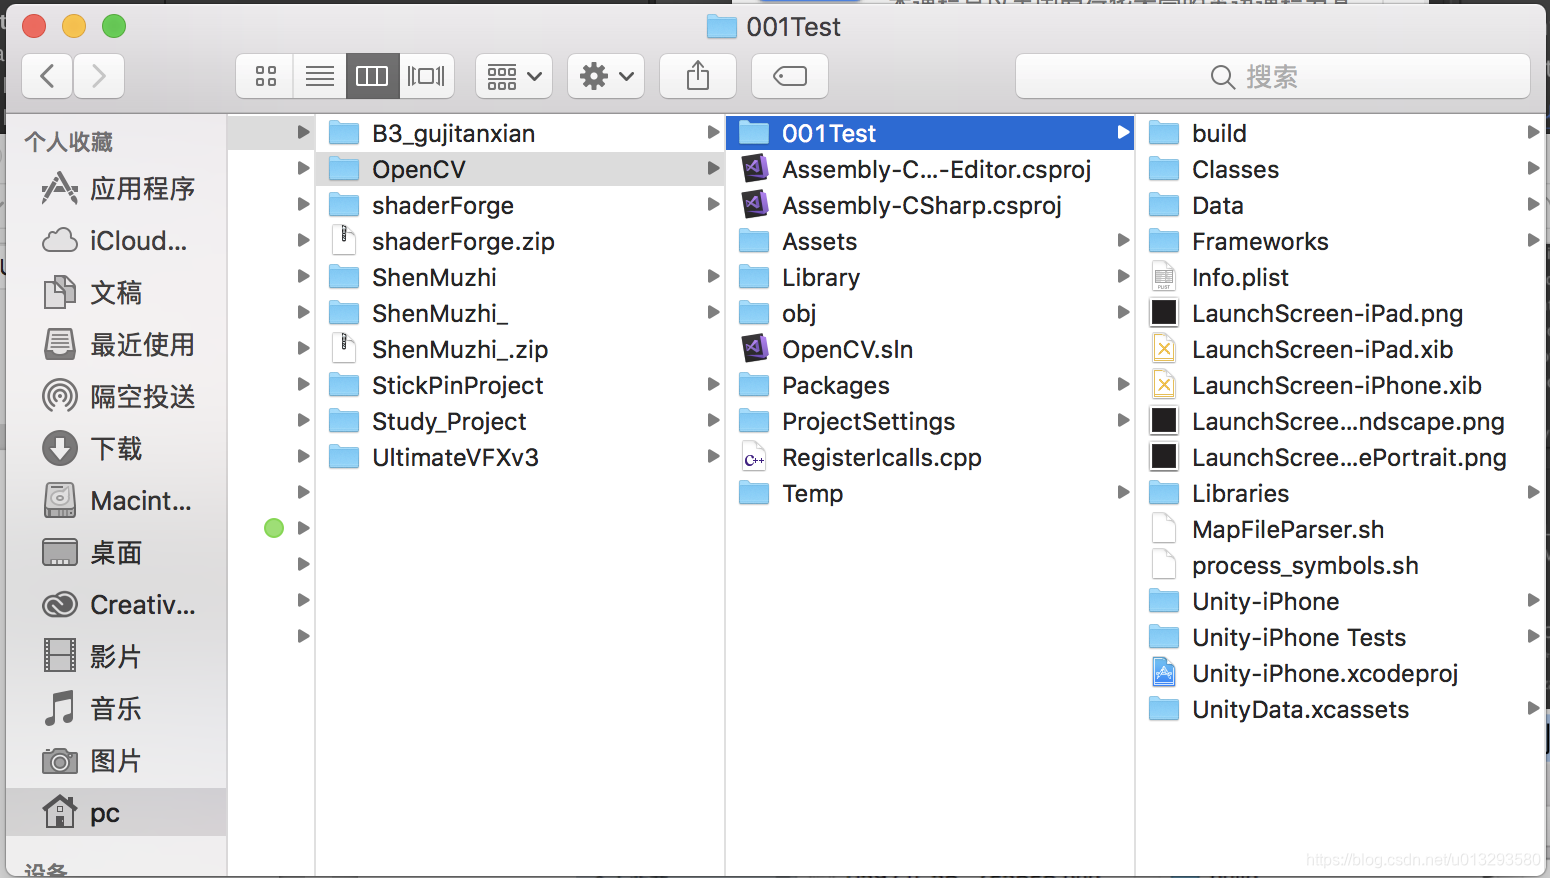
Task: Select the shaderForge.zip file
Action: [520, 241]
